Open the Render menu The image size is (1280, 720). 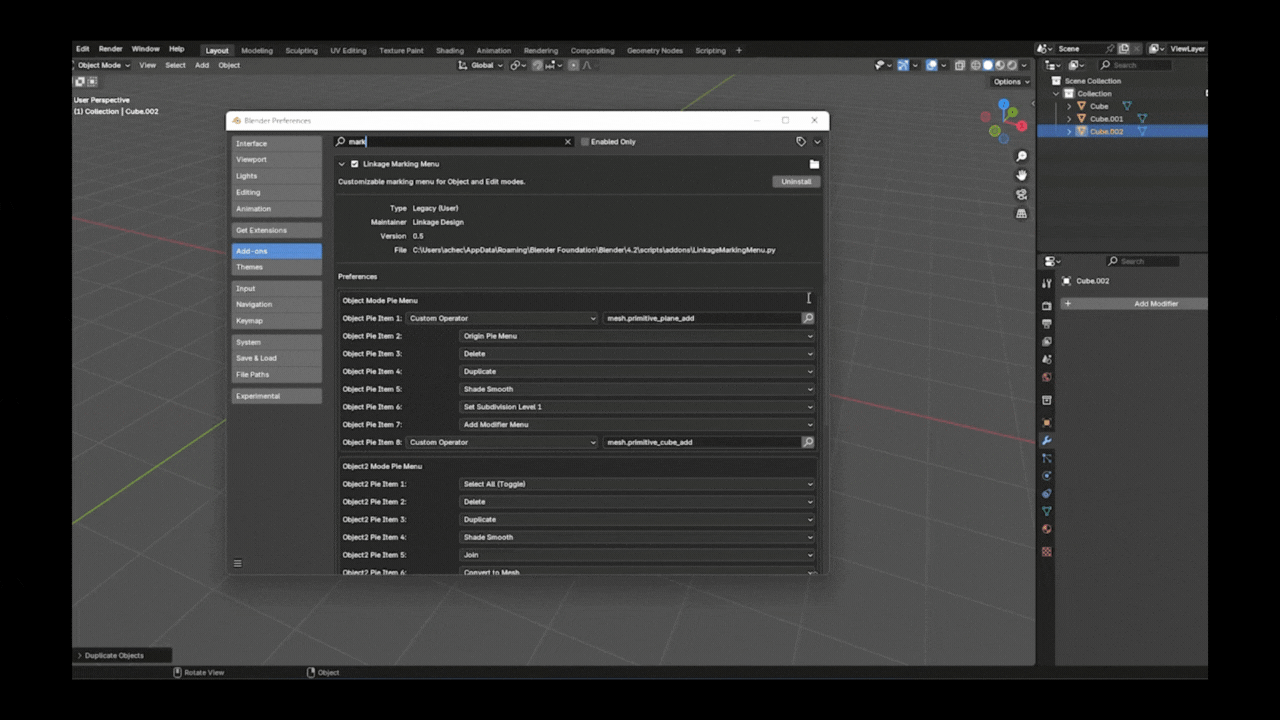(x=110, y=49)
